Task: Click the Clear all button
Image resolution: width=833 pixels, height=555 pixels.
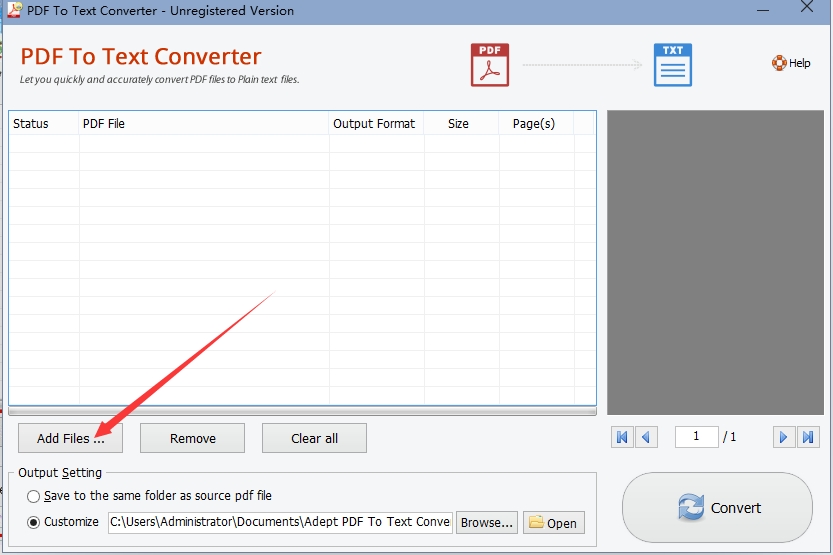Action: tap(314, 438)
